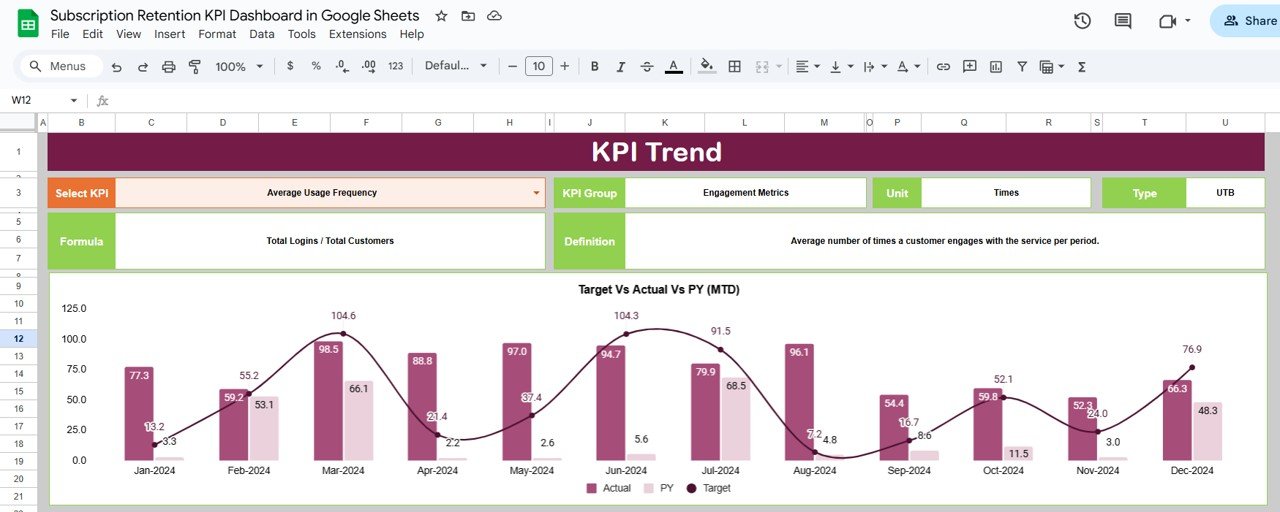Viewport: 1280px width, 512px height.
Task: Open the Name box dropdown arrow
Action: coord(73,101)
